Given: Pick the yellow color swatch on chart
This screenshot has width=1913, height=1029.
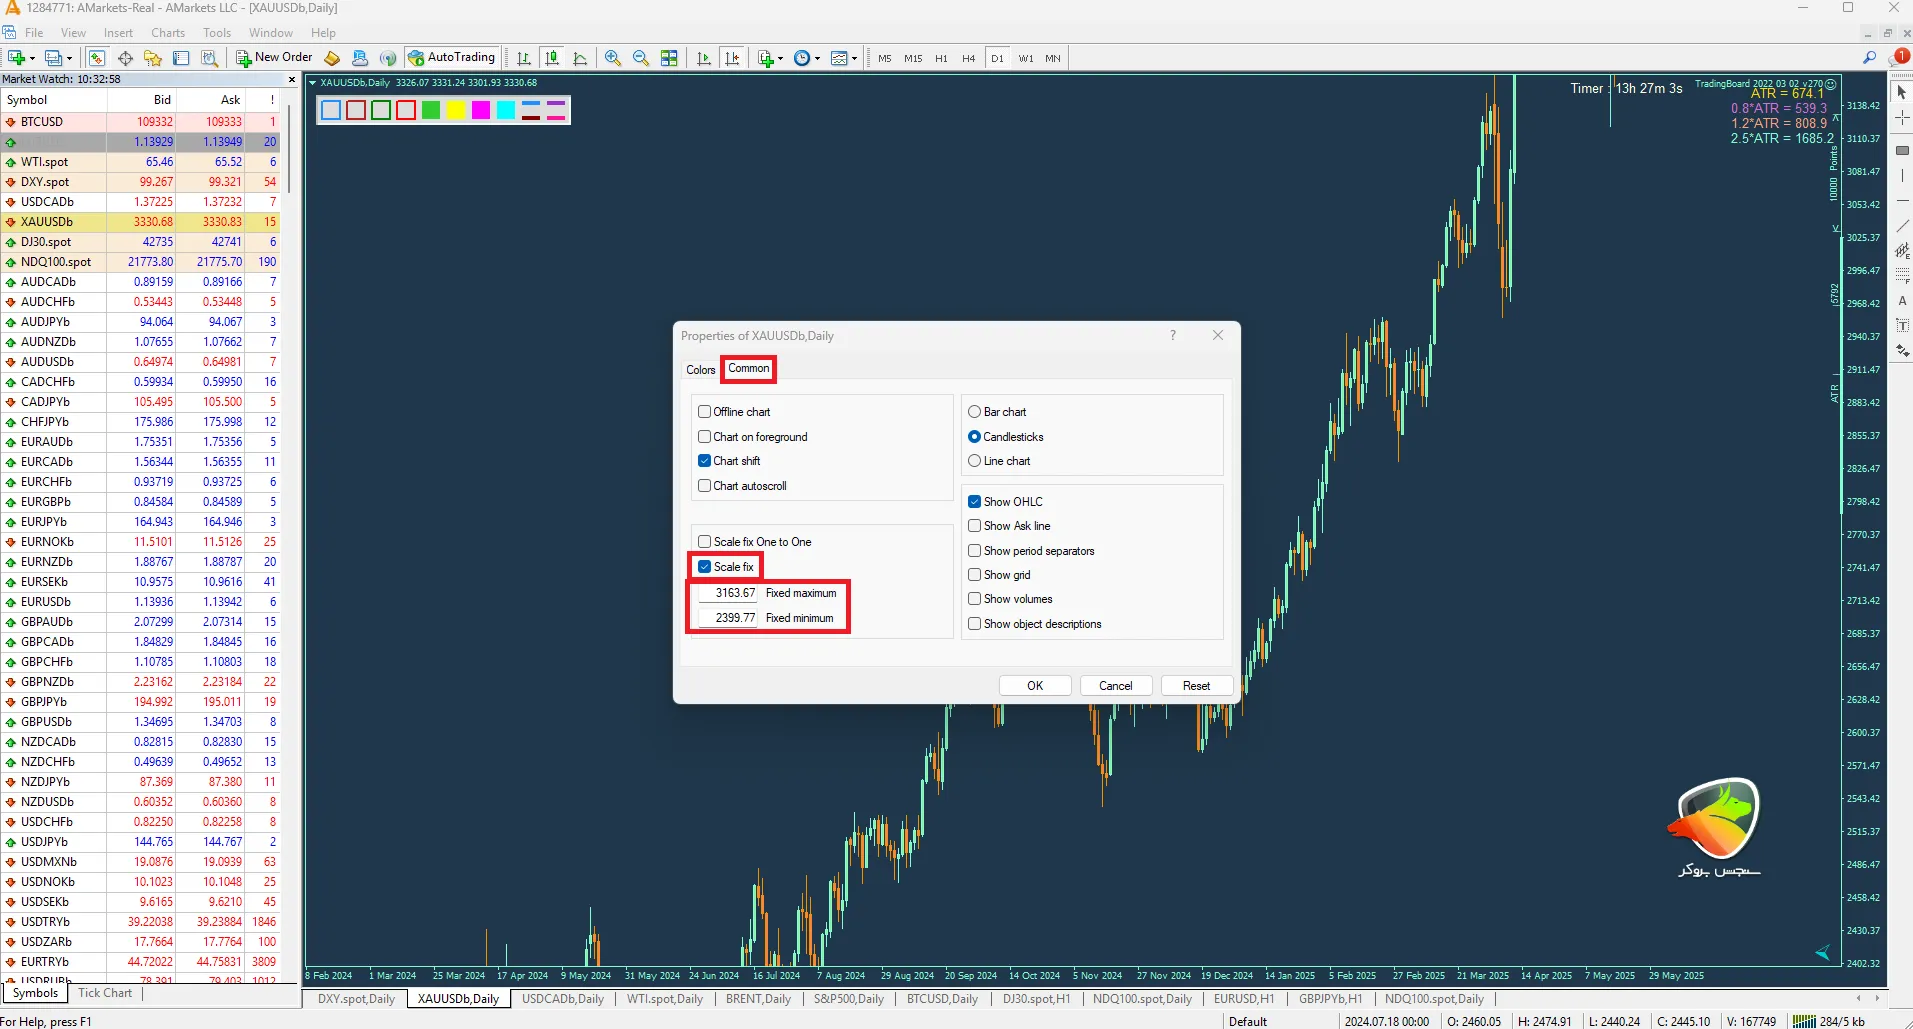Looking at the screenshot, I should pyautogui.click(x=456, y=110).
